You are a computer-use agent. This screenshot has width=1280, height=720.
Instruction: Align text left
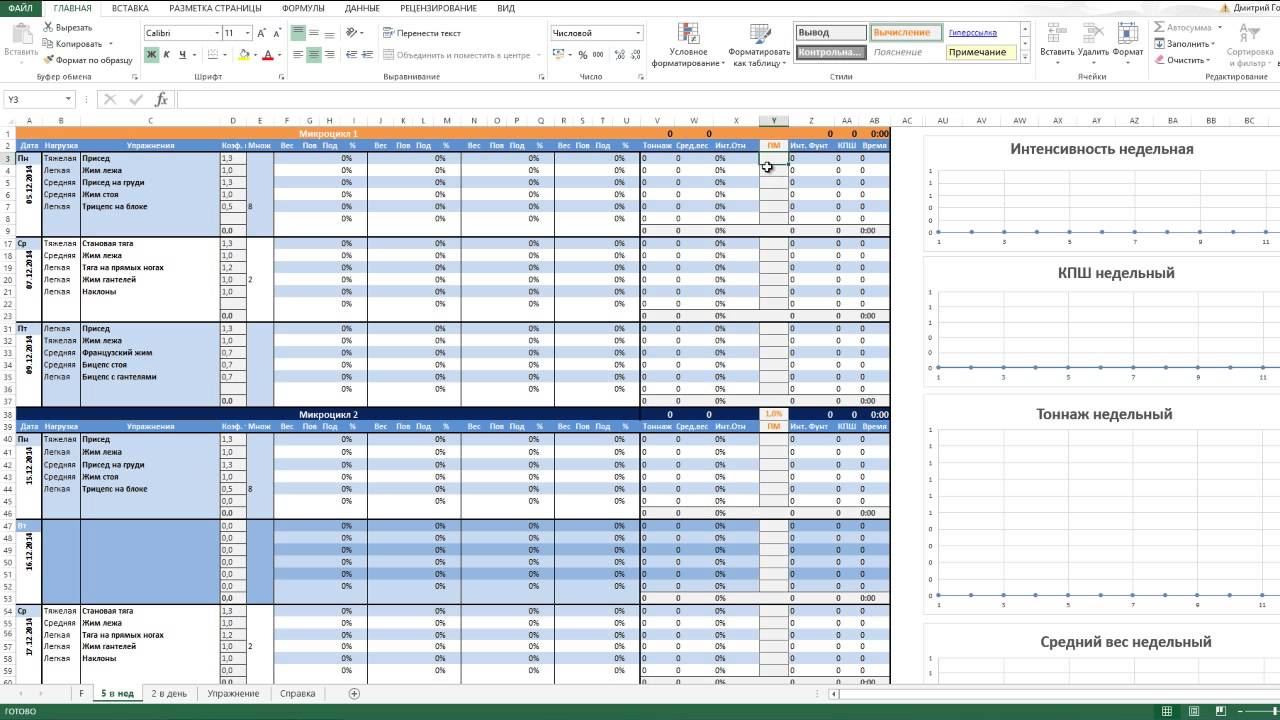click(298, 55)
